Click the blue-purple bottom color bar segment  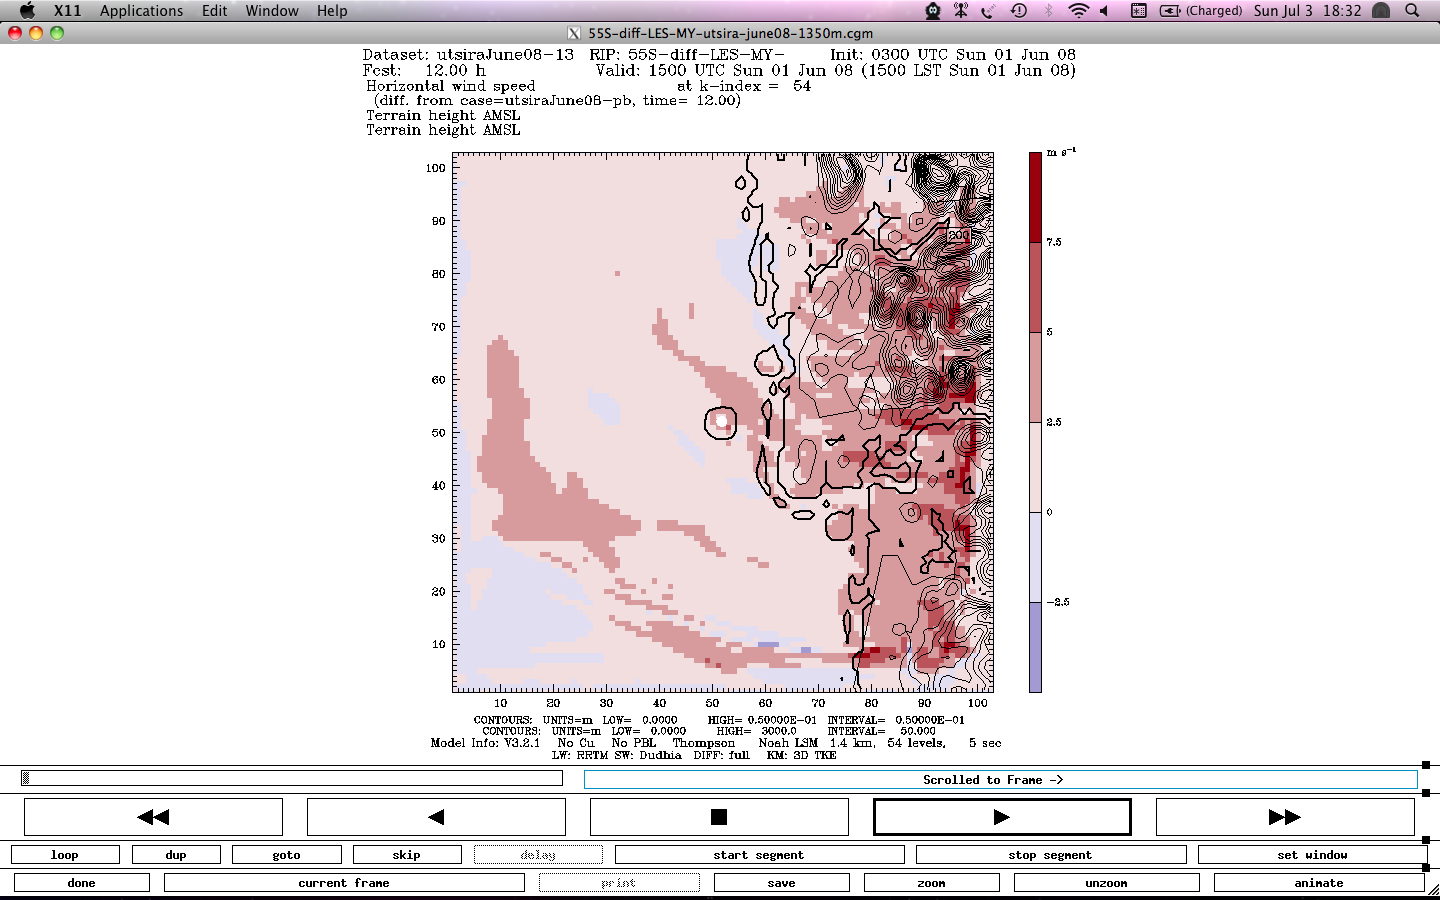pos(1035,647)
